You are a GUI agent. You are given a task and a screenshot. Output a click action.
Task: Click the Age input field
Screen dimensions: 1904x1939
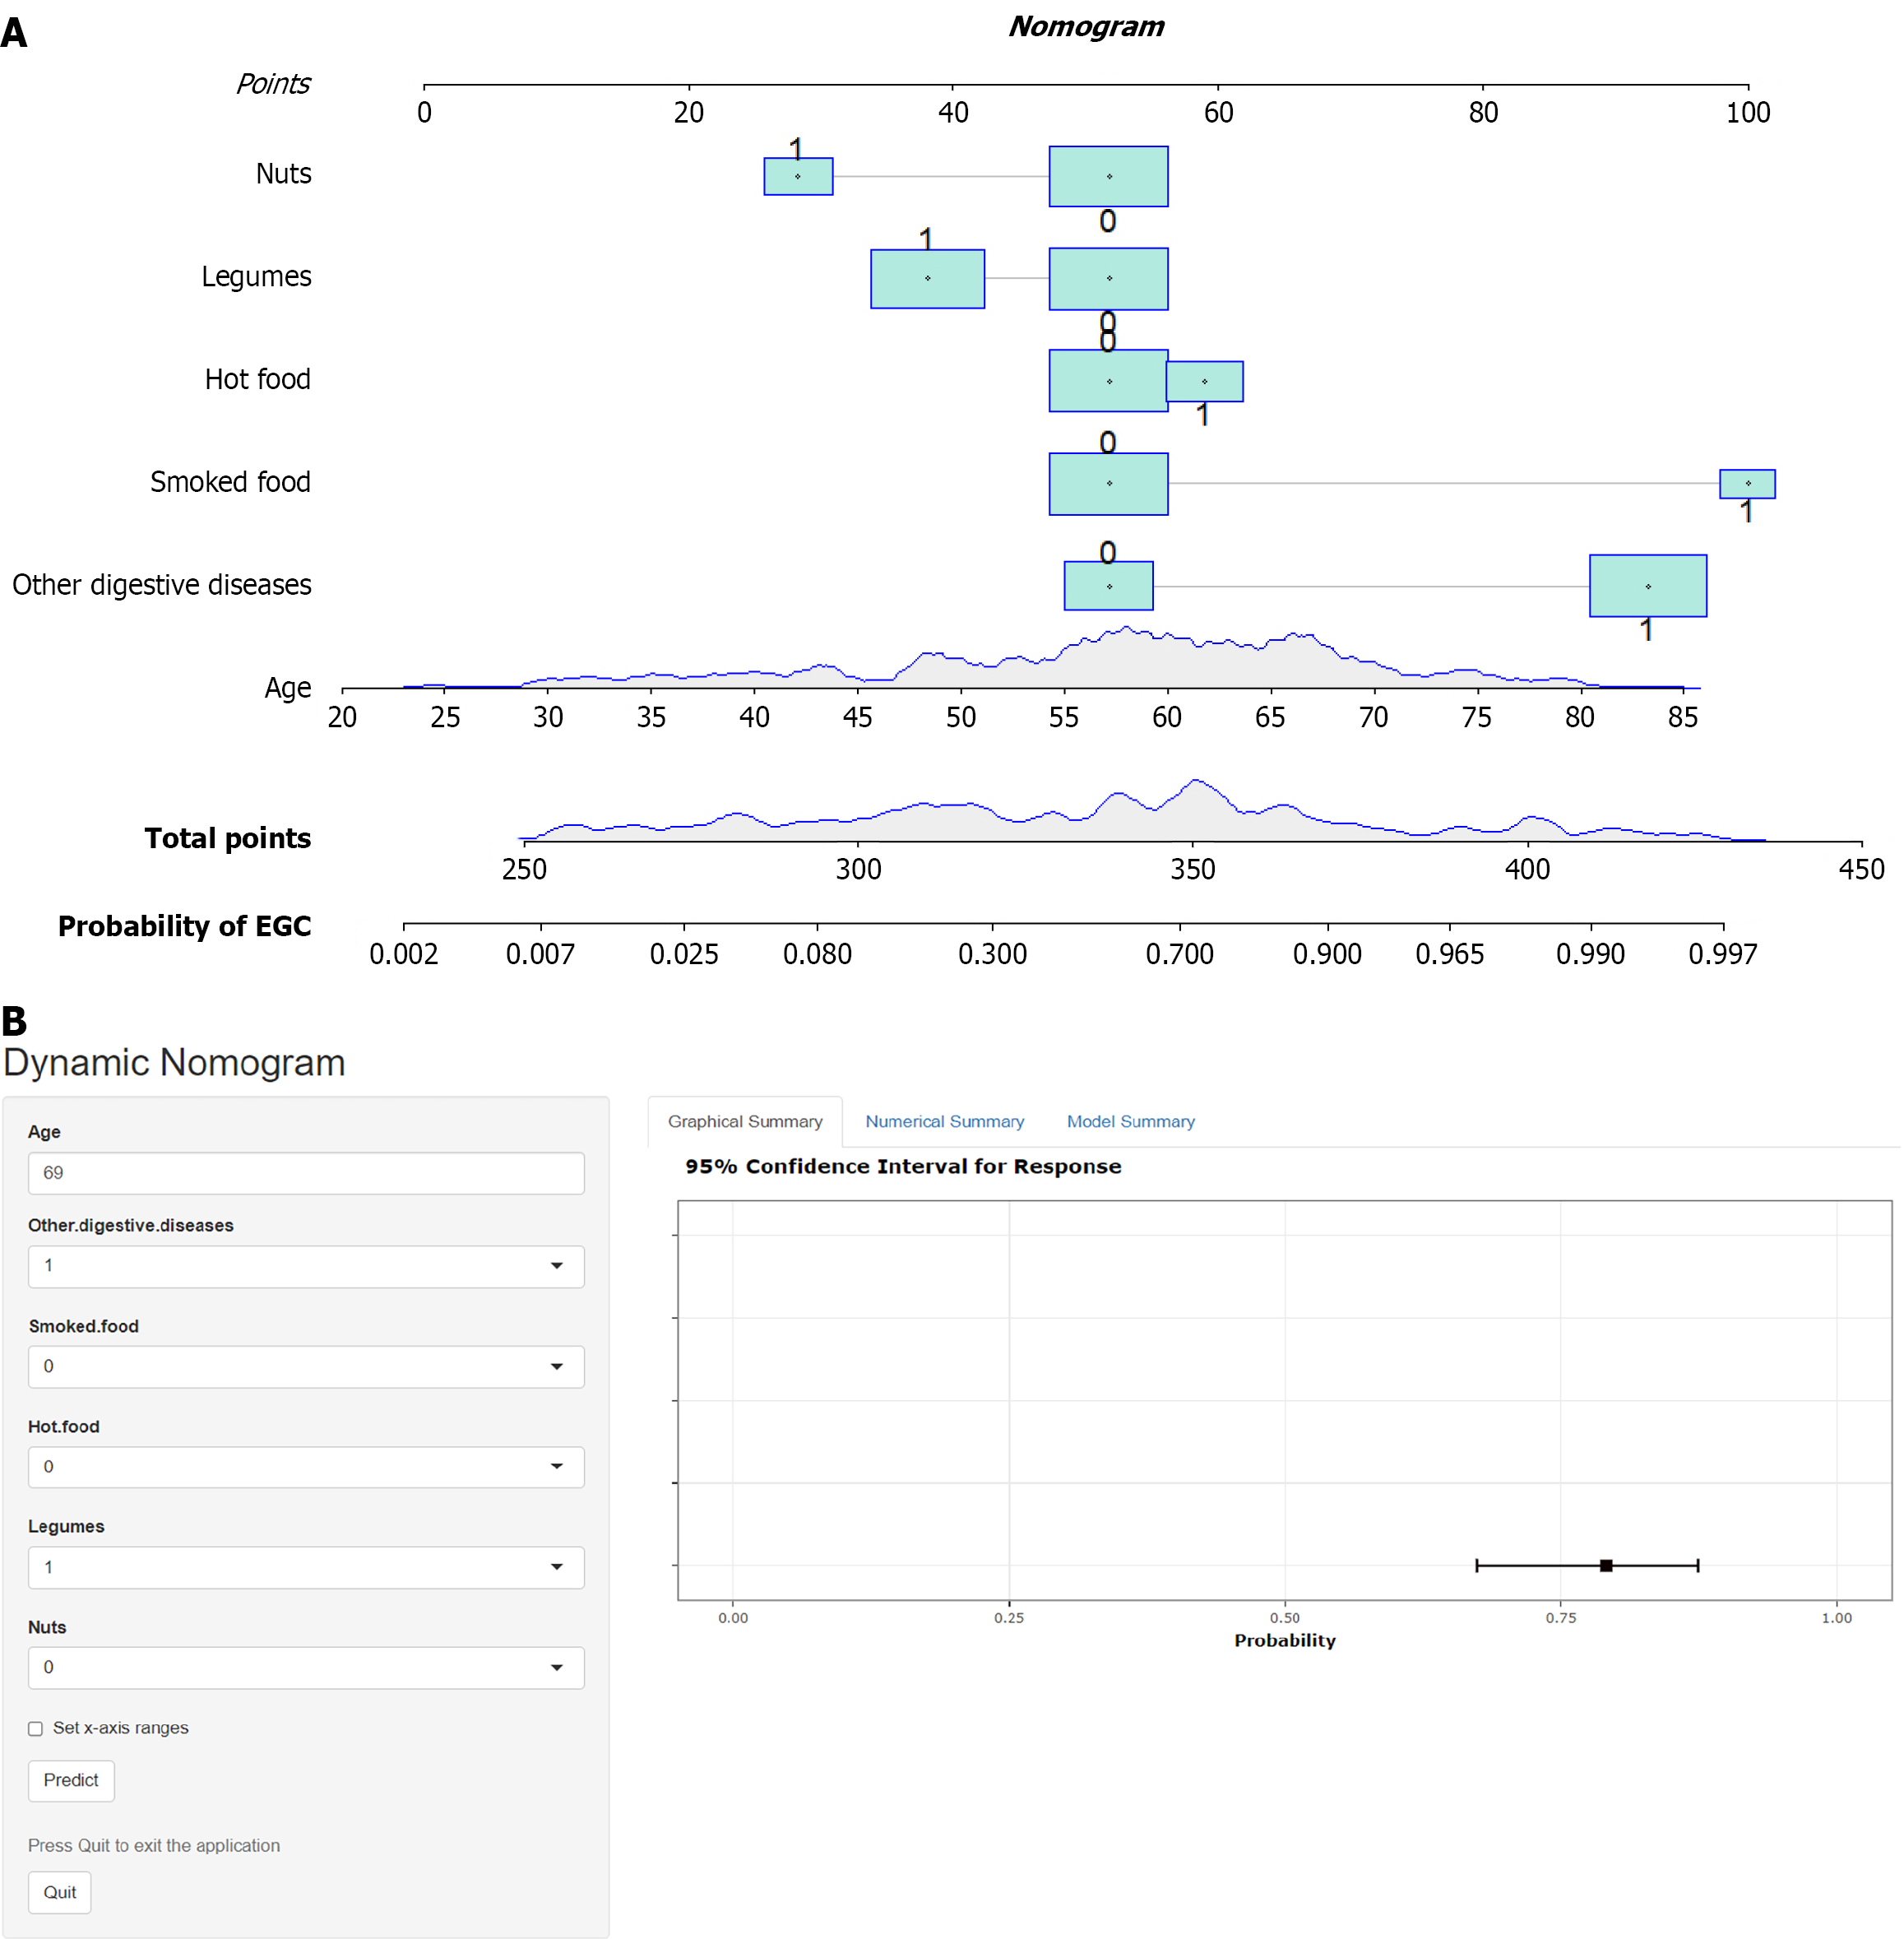[305, 1172]
